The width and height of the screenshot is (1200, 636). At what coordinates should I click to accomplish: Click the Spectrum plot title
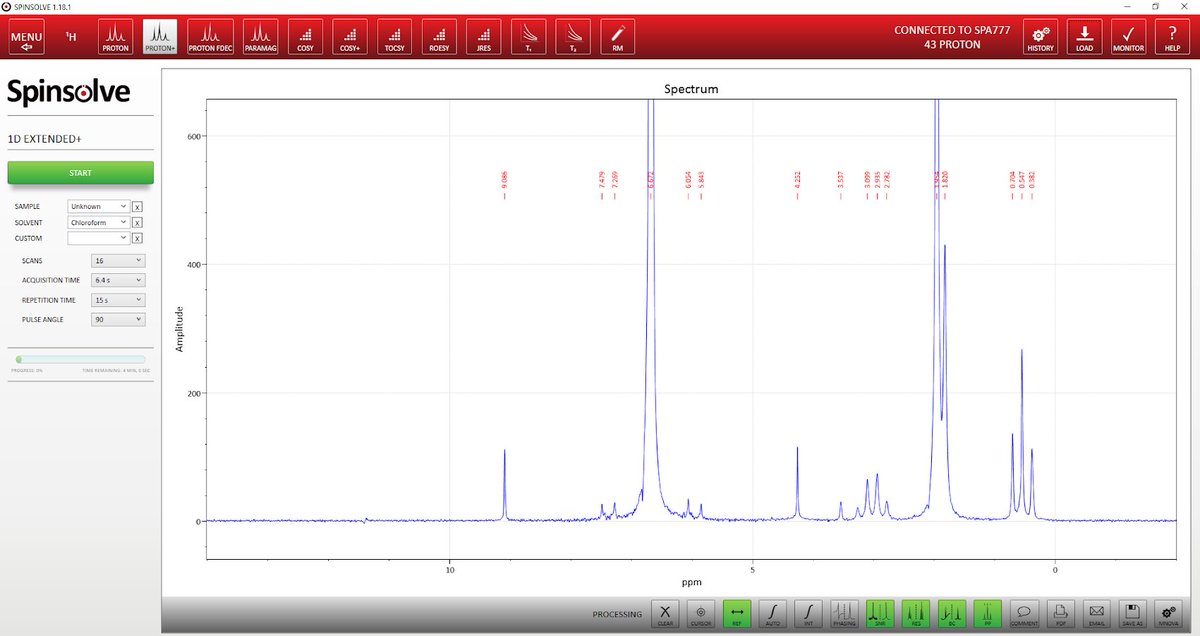[691, 89]
